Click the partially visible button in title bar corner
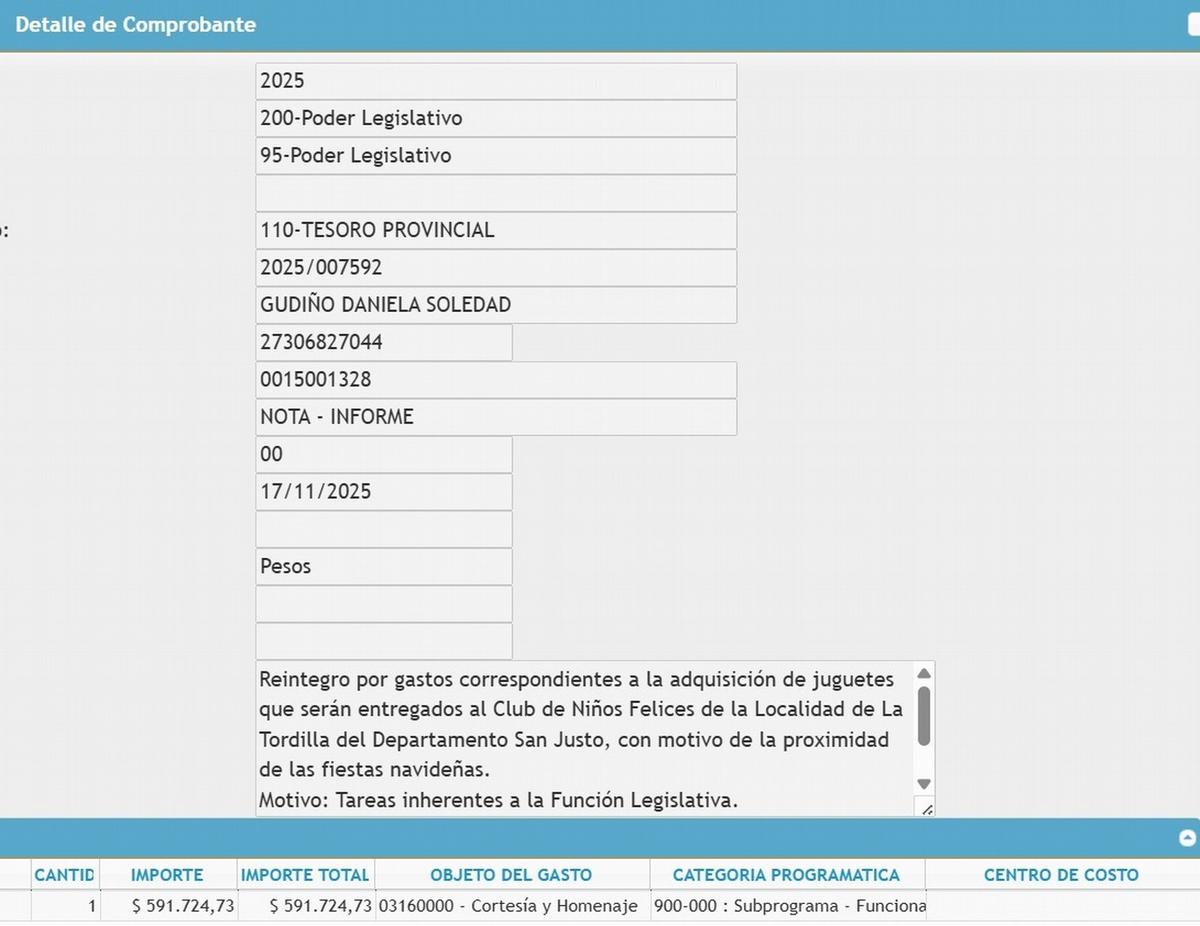 1194,25
